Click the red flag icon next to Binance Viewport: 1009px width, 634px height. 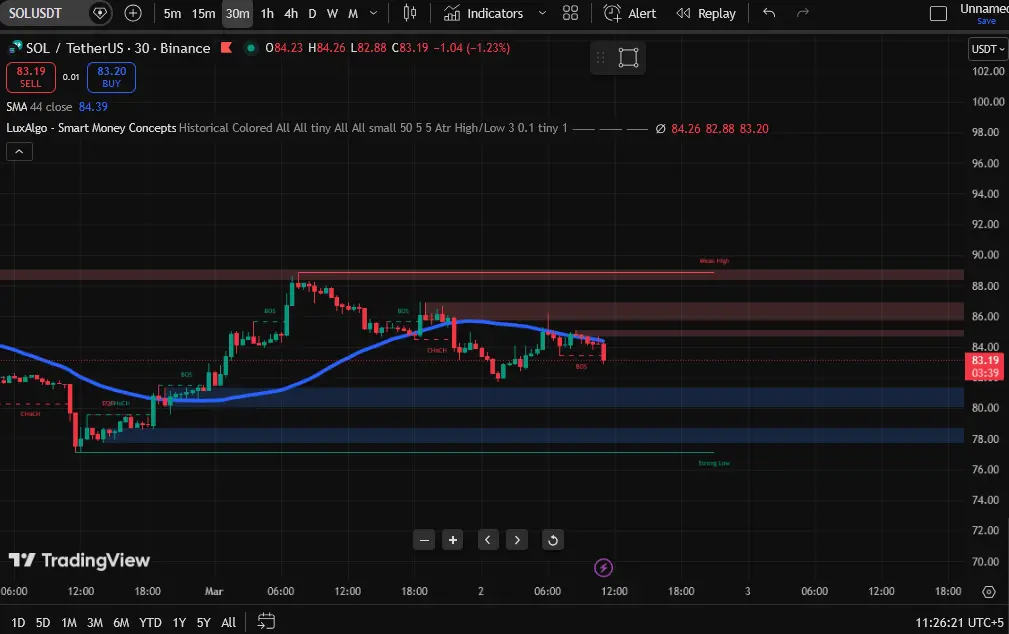tap(227, 48)
